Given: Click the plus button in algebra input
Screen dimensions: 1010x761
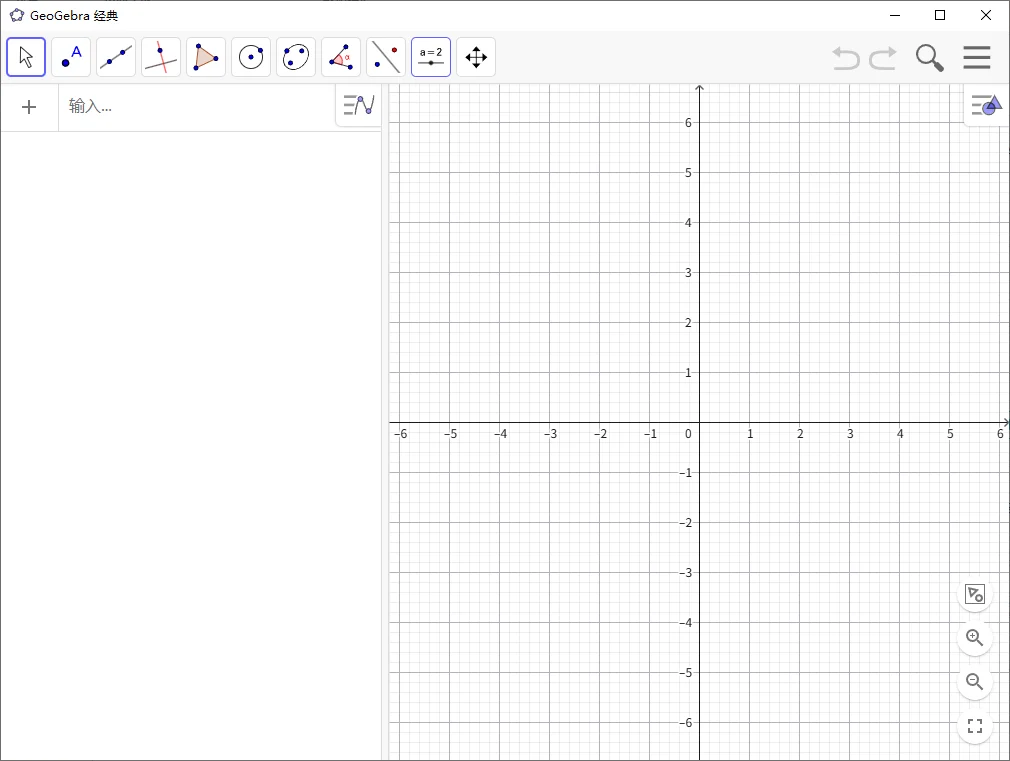Looking at the screenshot, I should click(x=29, y=107).
